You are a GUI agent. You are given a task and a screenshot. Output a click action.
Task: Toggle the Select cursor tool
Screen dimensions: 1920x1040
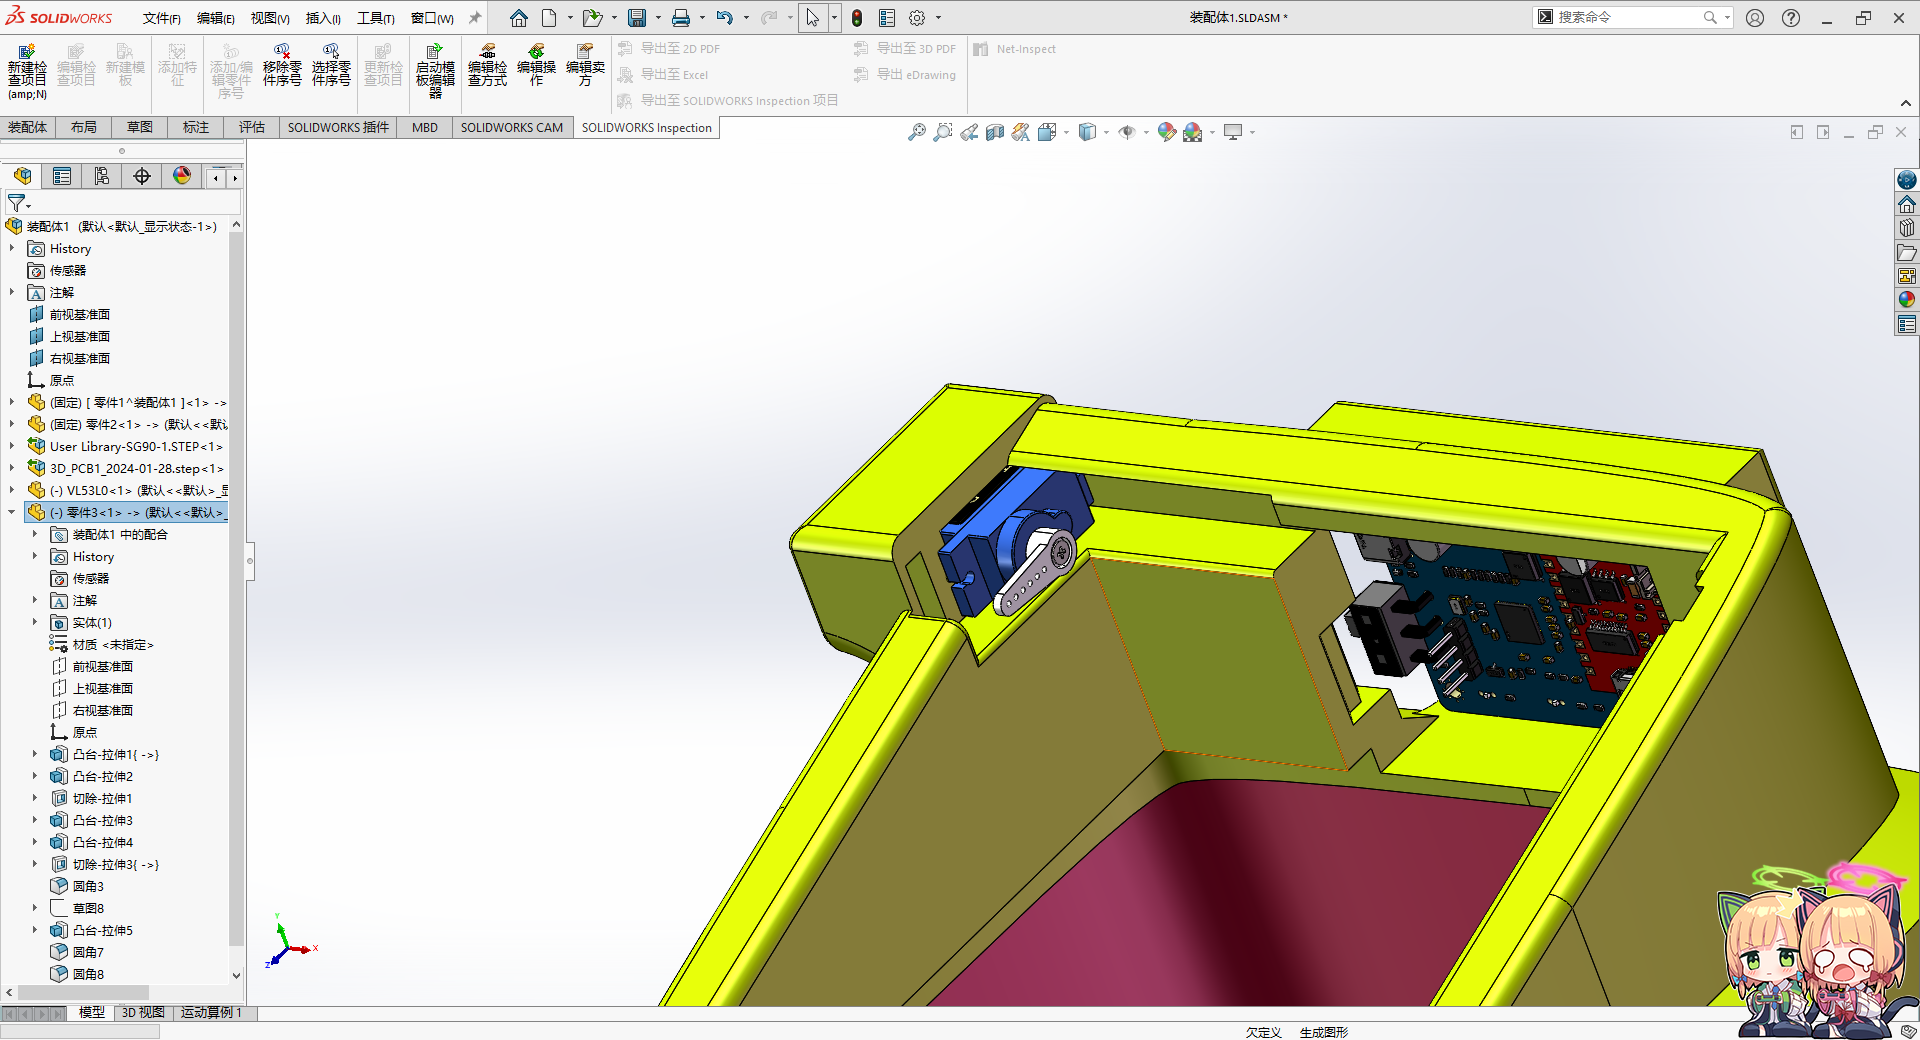click(812, 18)
